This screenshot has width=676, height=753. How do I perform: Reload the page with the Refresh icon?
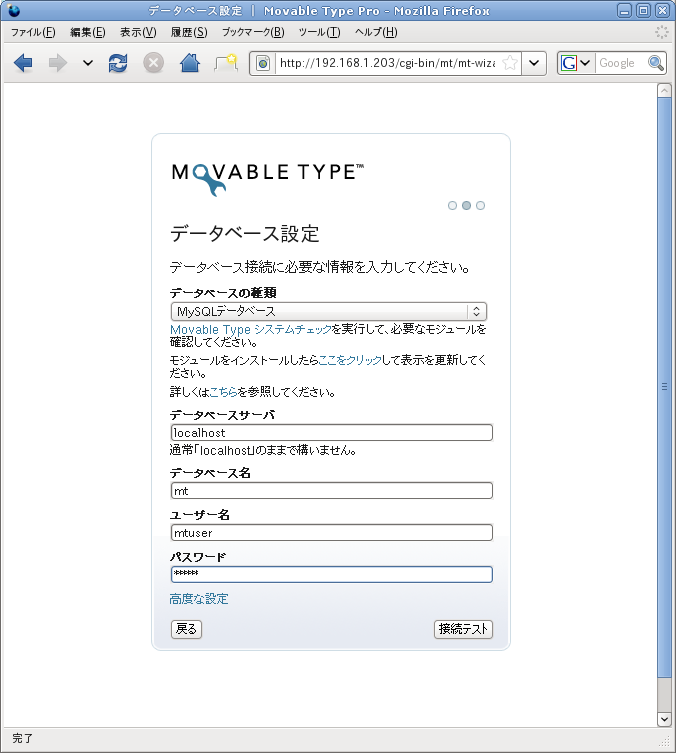click(x=118, y=63)
